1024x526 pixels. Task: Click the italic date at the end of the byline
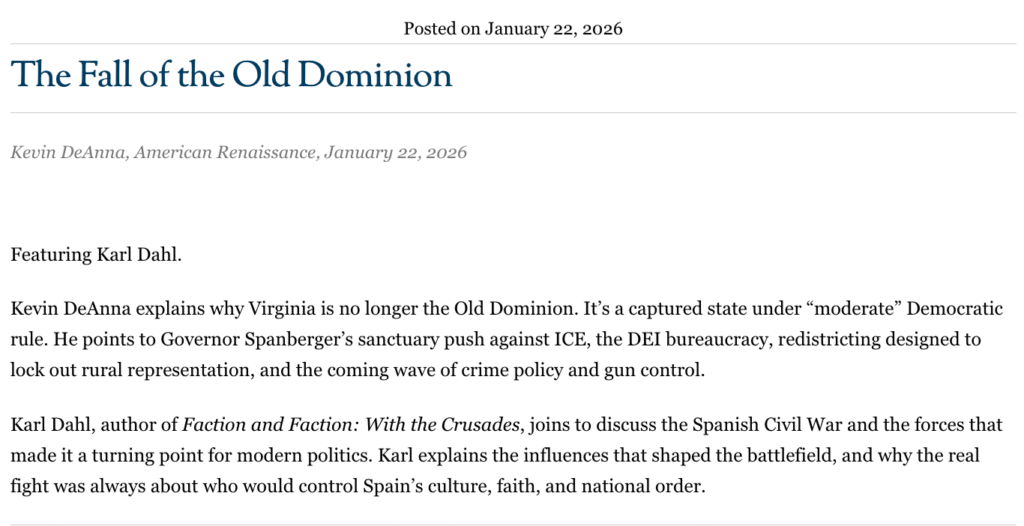[x=395, y=152]
